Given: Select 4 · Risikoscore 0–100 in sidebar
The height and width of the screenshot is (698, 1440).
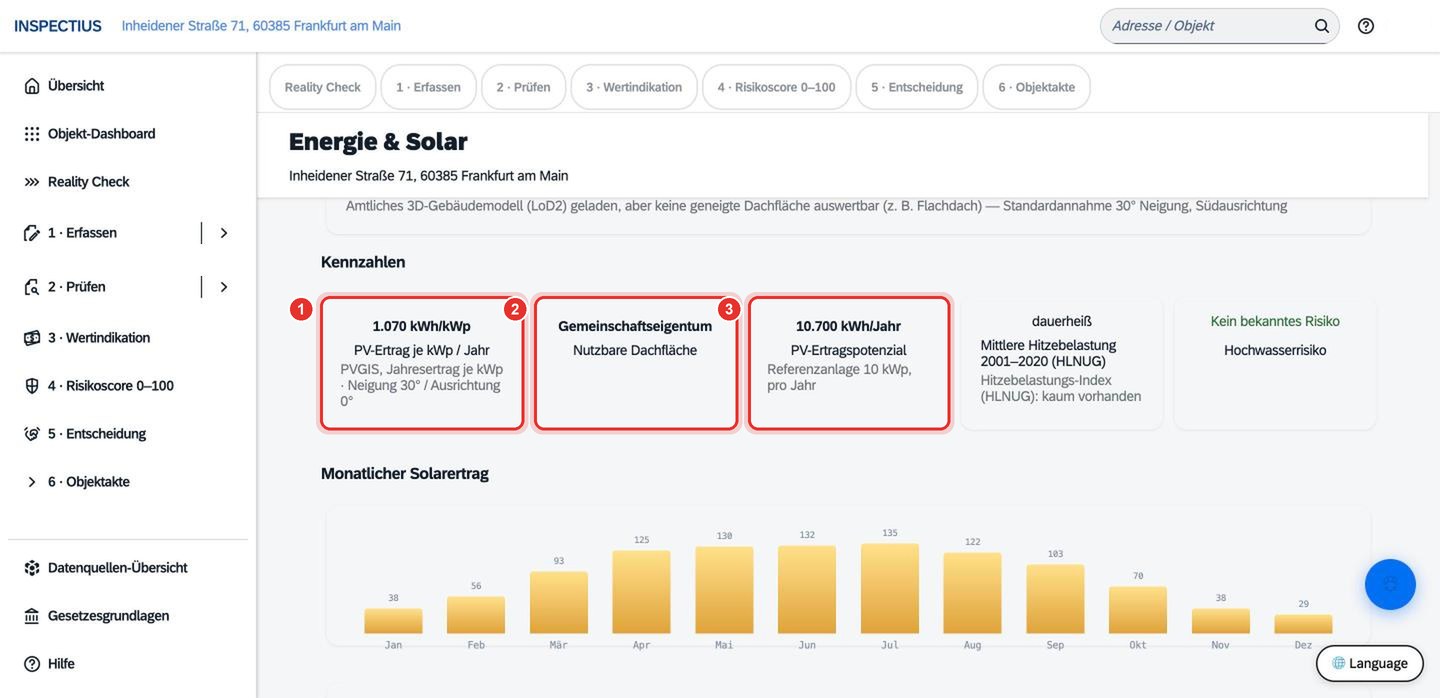Looking at the screenshot, I should point(128,386).
